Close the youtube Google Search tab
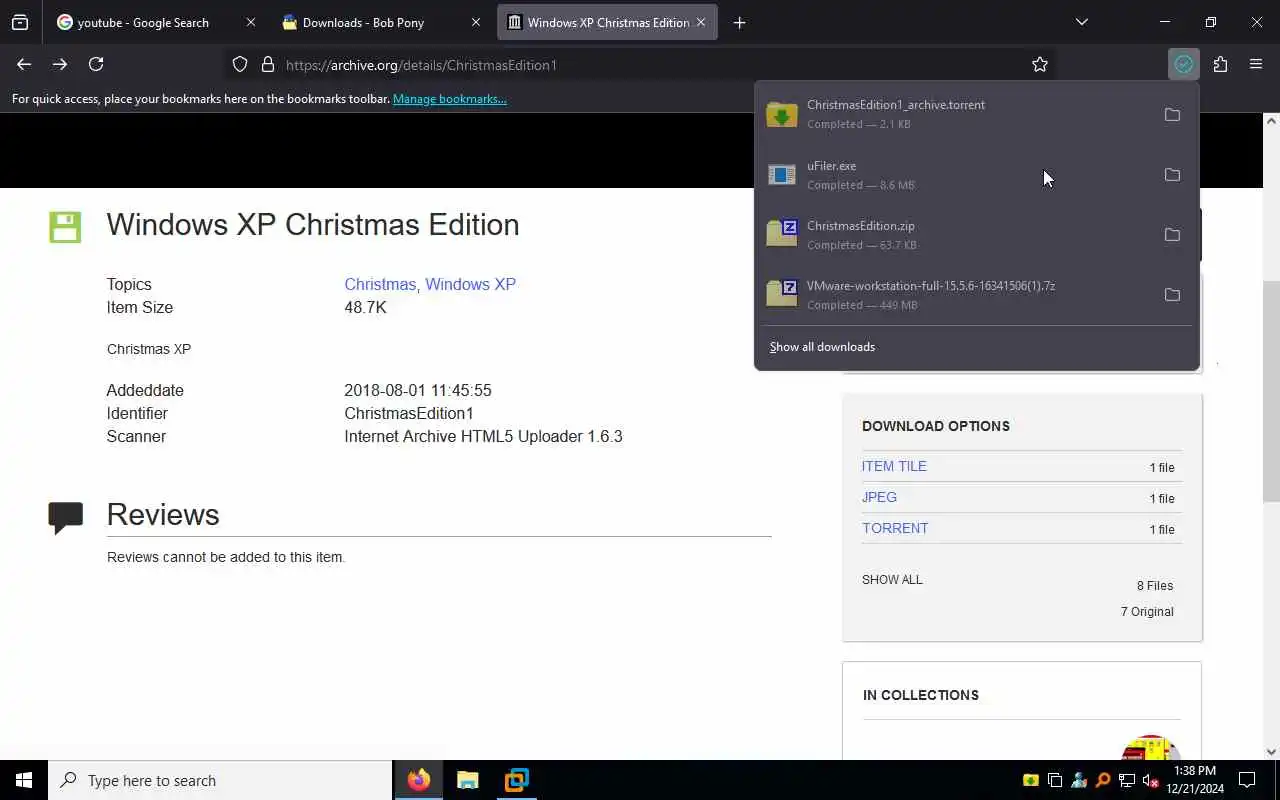The image size is (1280, 800). [x=250, y=22]
